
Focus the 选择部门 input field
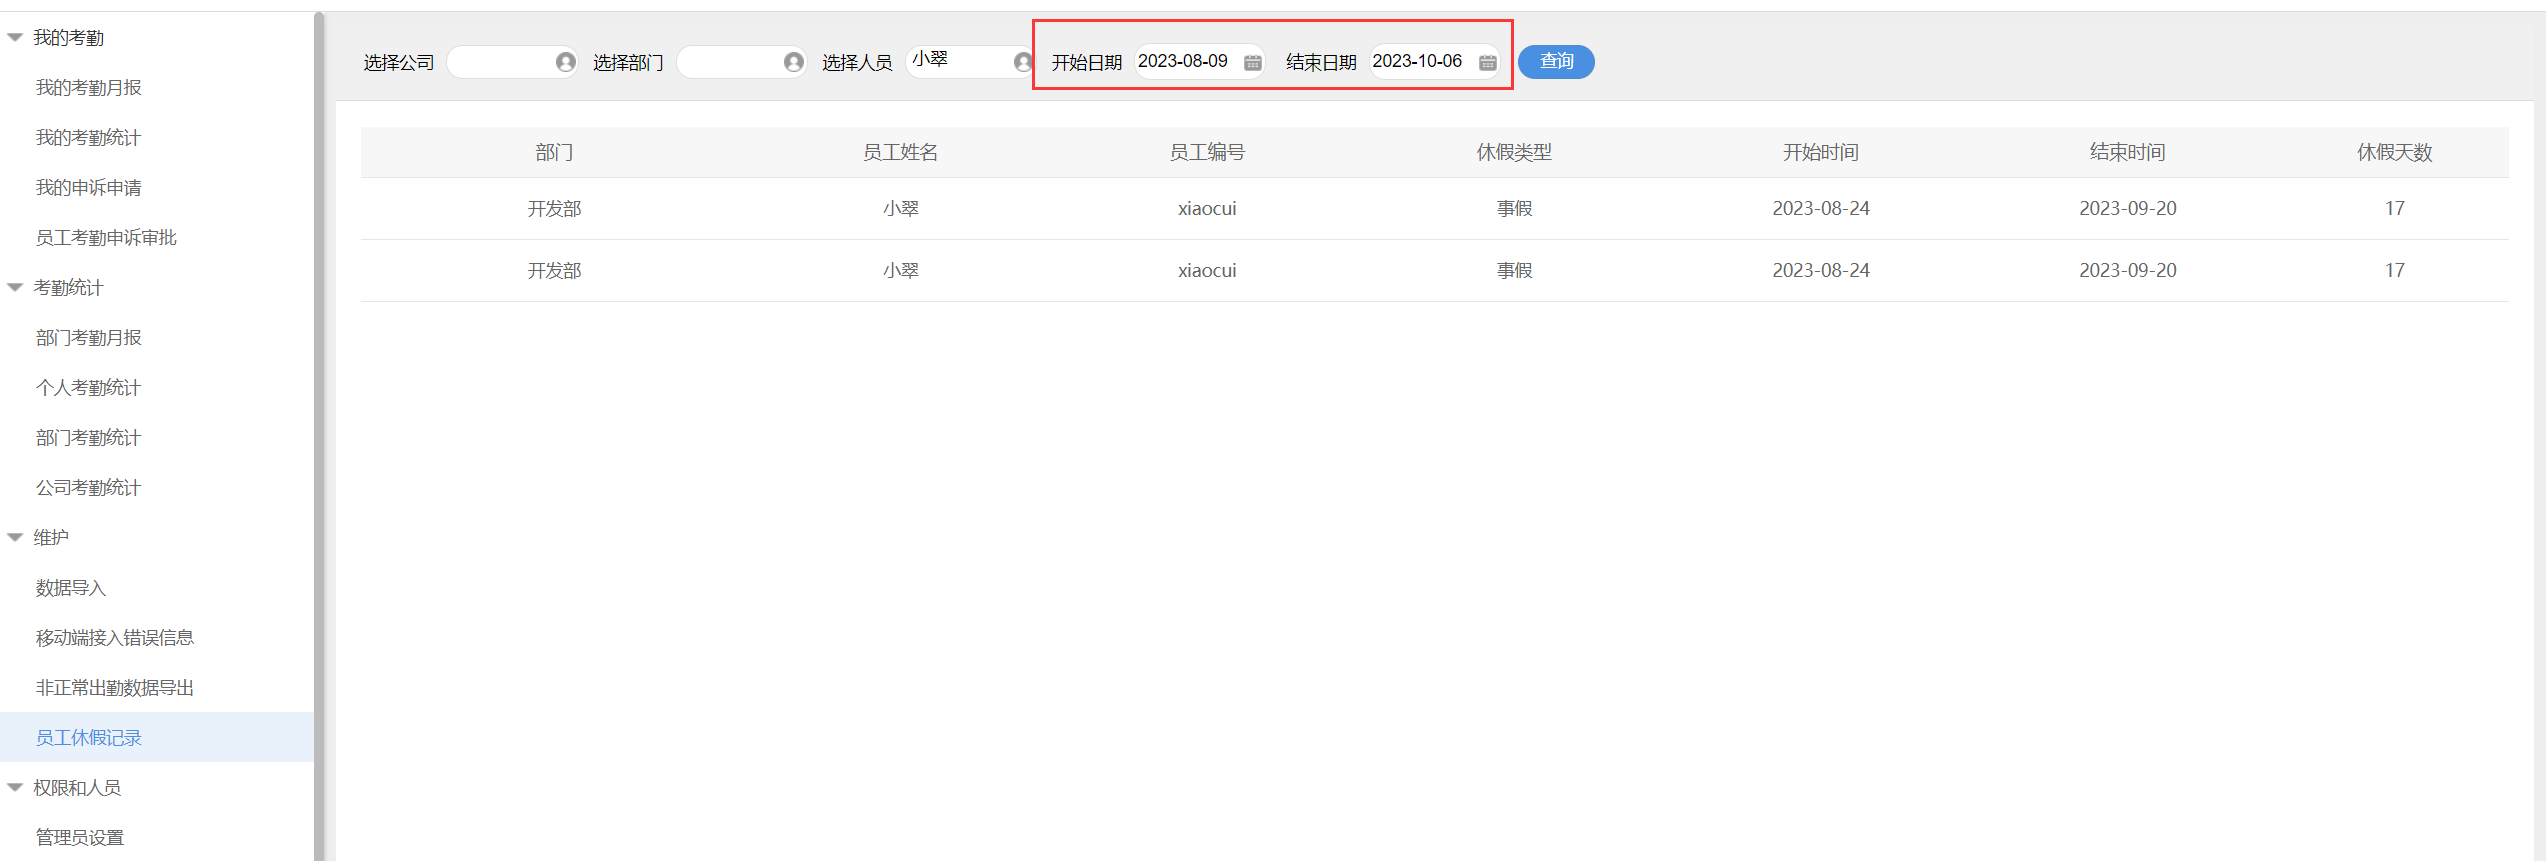(741, 62)
